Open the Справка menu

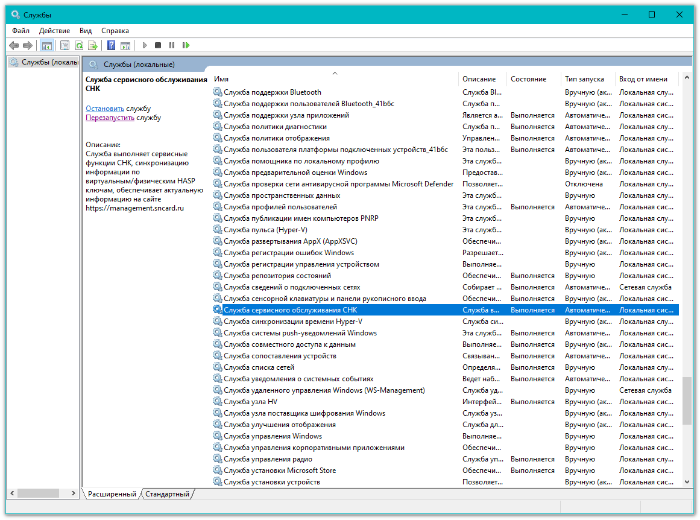coord(115,31)
